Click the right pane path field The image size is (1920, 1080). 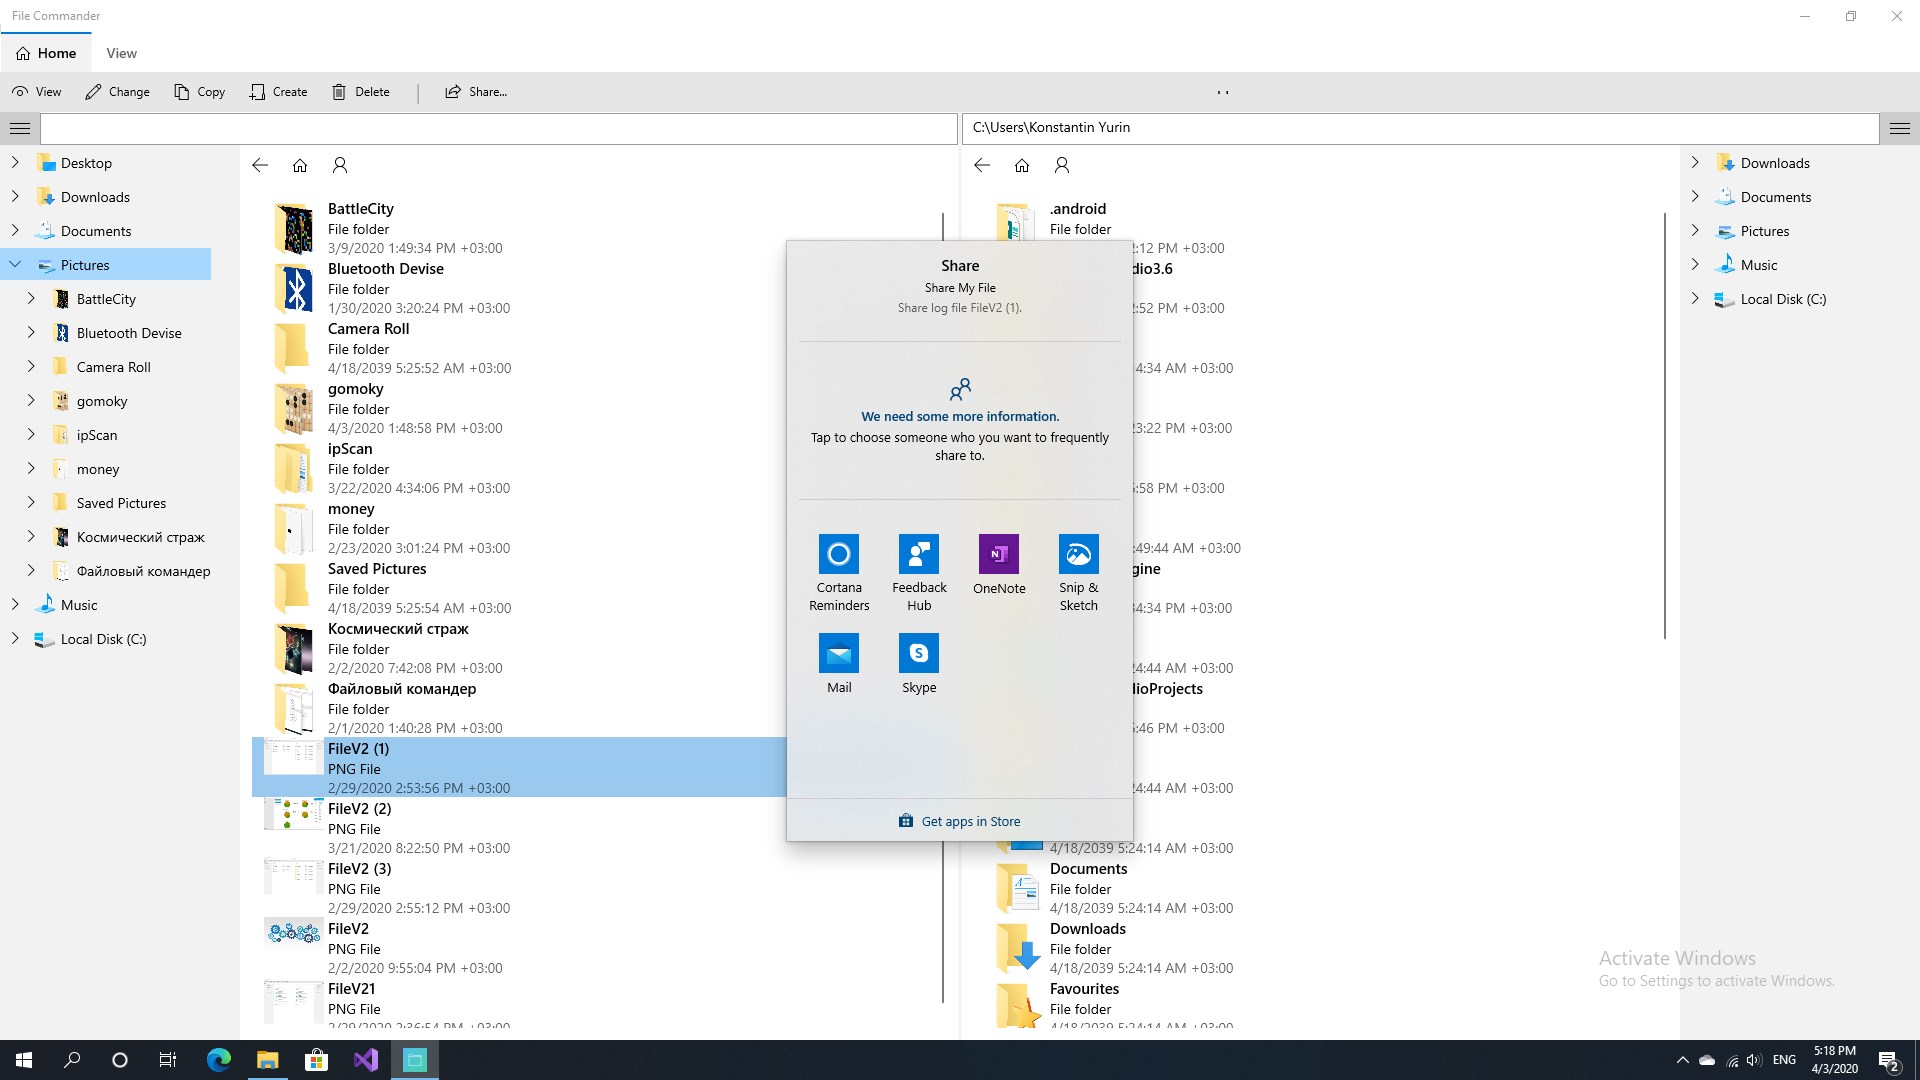1421,128
